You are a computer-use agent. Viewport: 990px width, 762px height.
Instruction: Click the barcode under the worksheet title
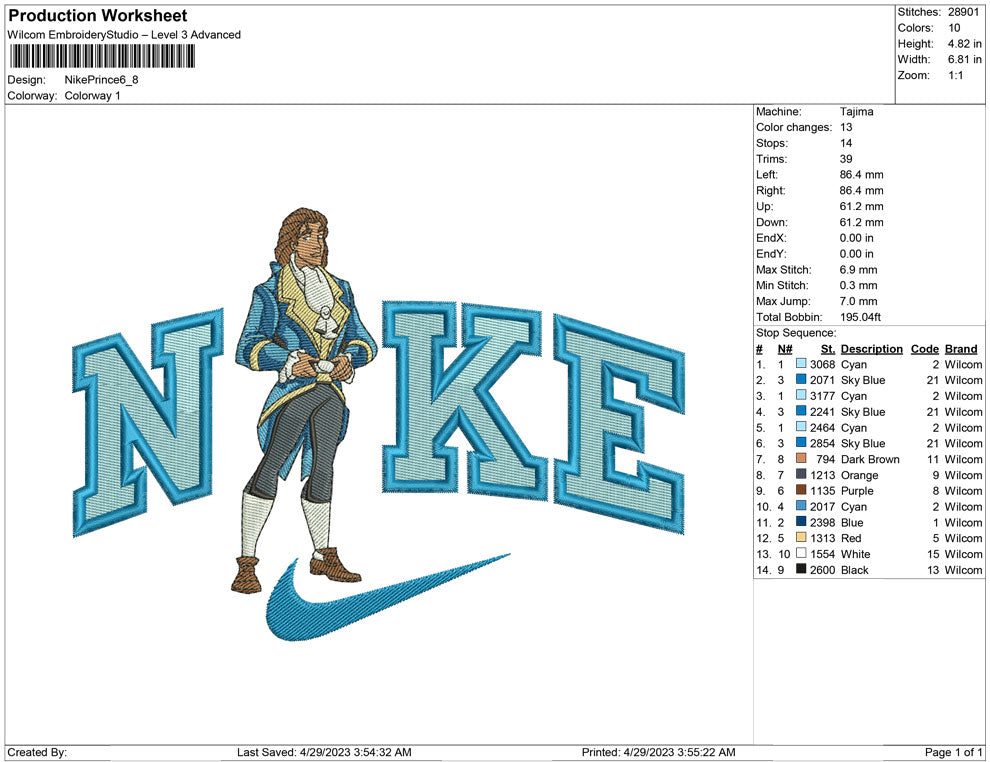(101, 56)
